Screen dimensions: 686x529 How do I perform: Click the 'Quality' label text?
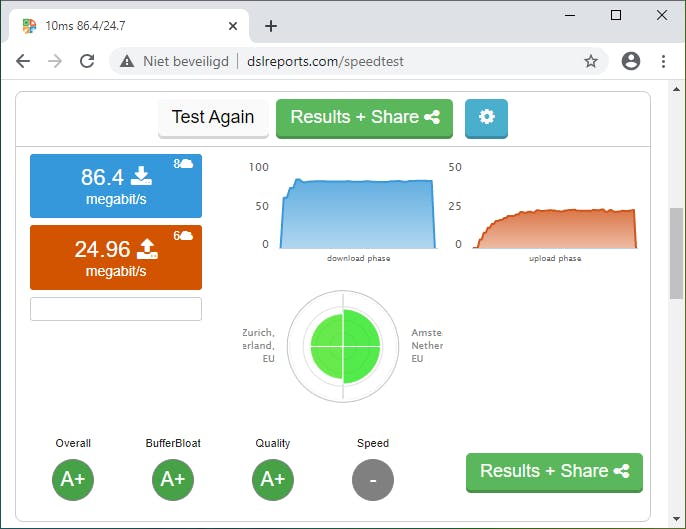pyautogui.click(x=273, y=443)
